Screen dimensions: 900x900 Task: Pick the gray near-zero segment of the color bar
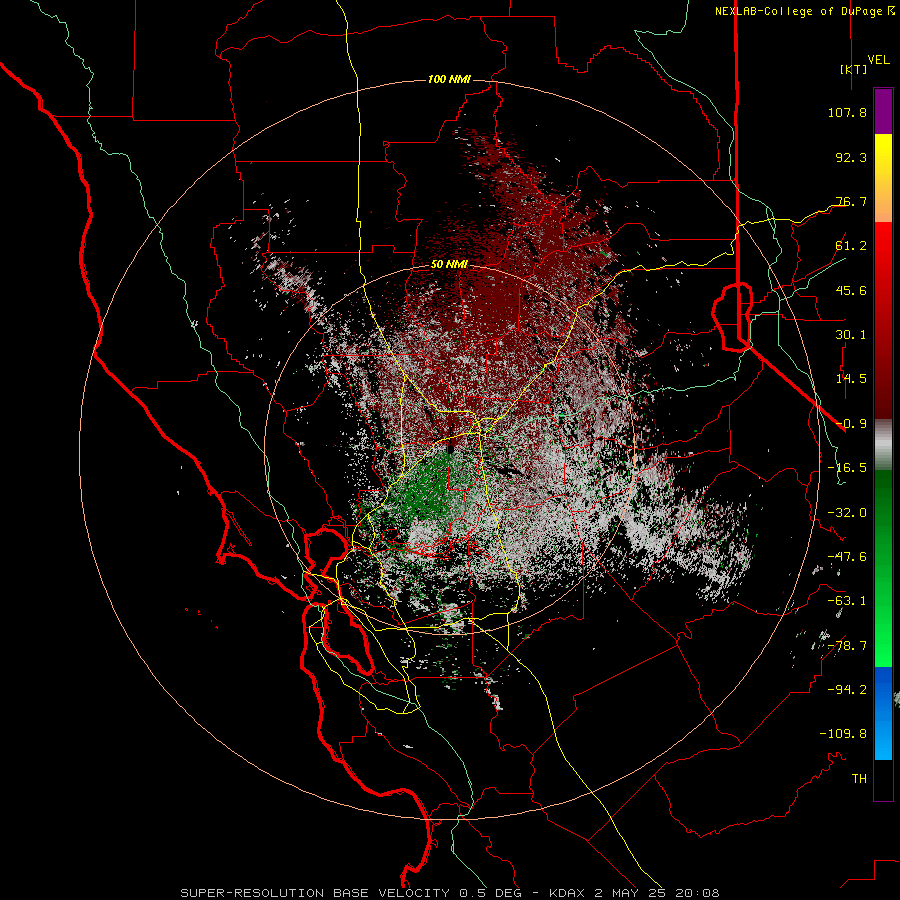click(x=883, y=444)
